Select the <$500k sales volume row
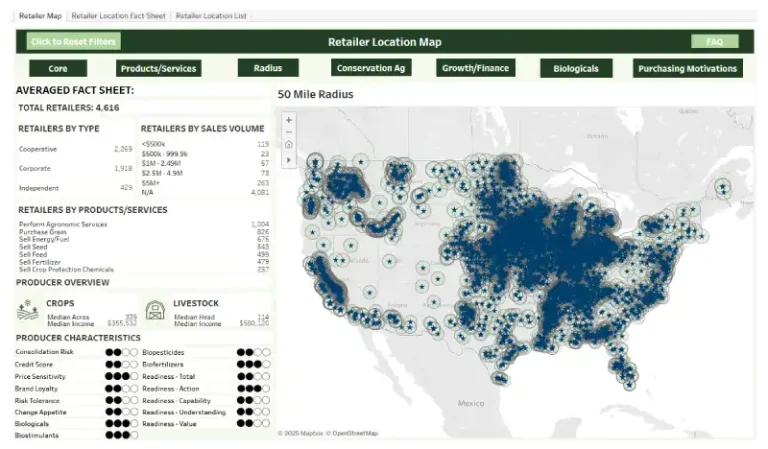 point(205,144)
